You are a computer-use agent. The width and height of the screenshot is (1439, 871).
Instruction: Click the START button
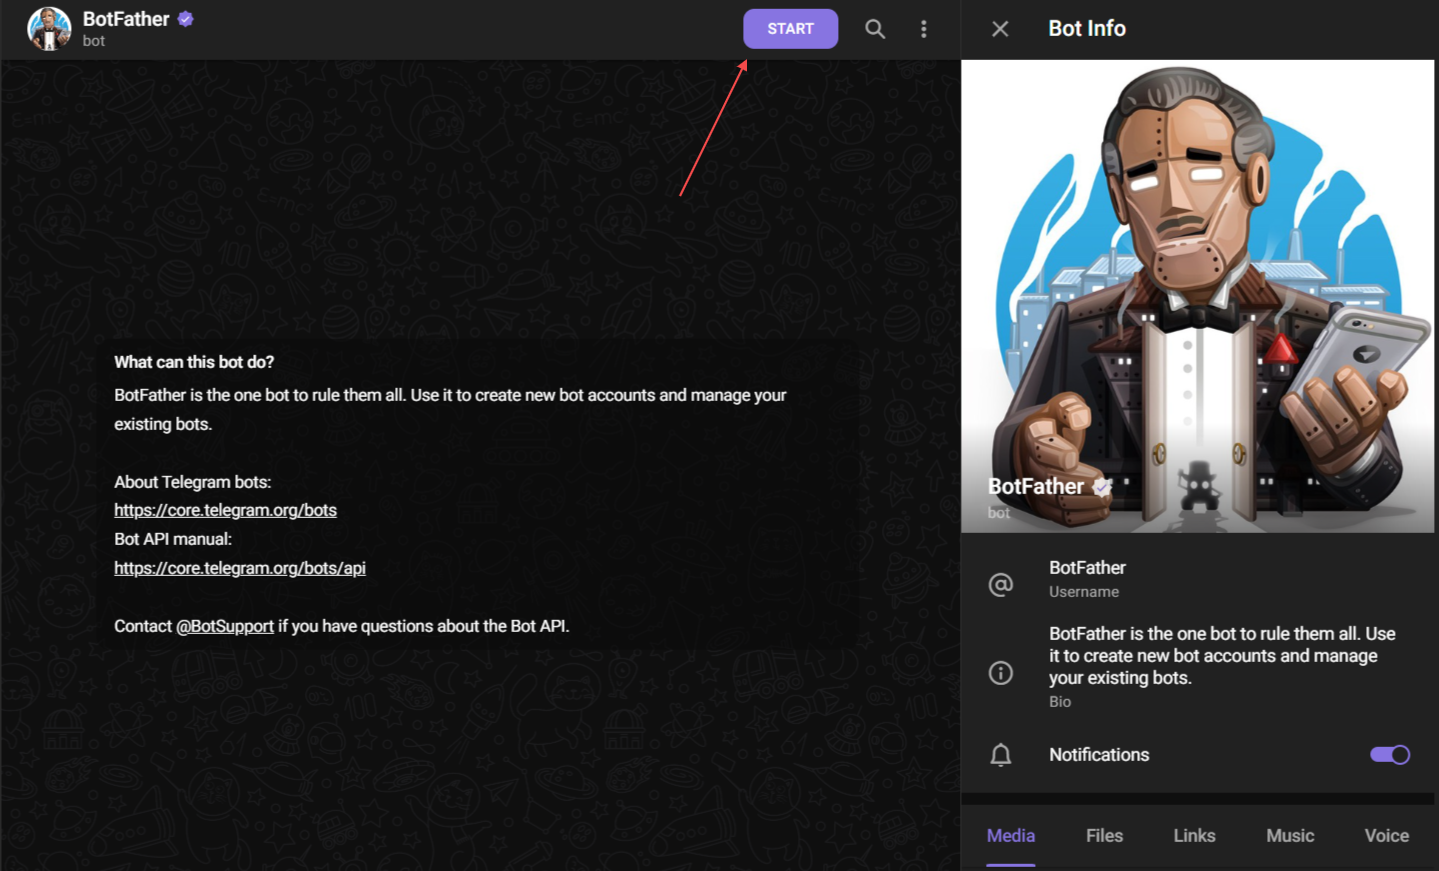790,29
